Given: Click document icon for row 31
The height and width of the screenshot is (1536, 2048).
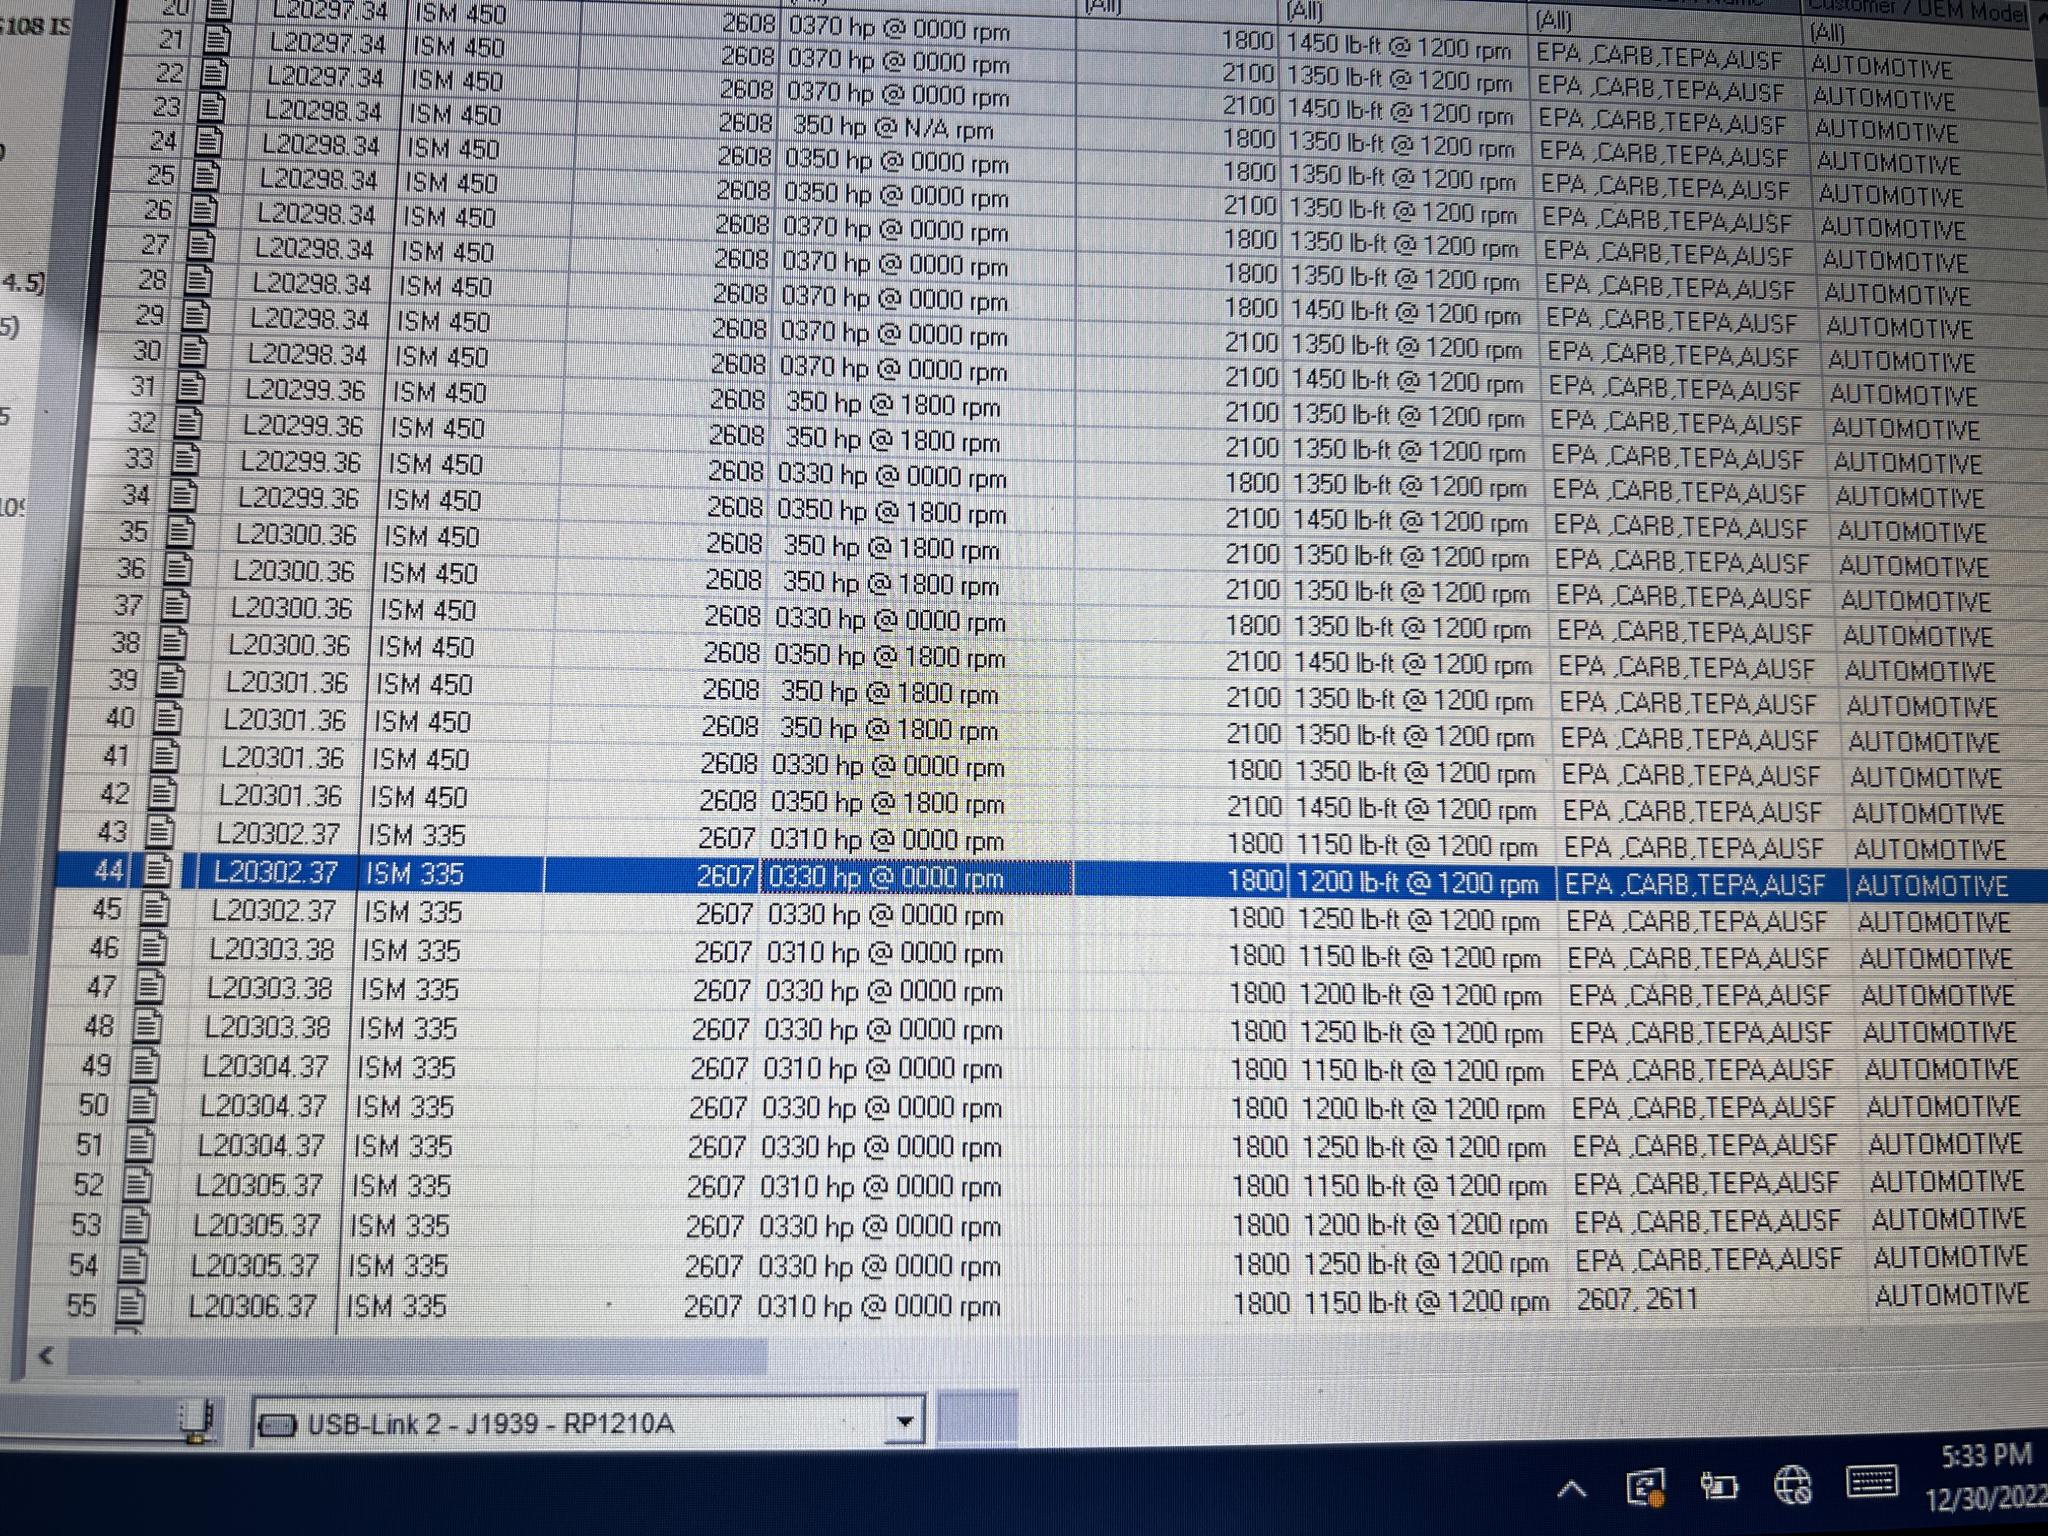Looking at the screenshot, I should pos(189,387).
